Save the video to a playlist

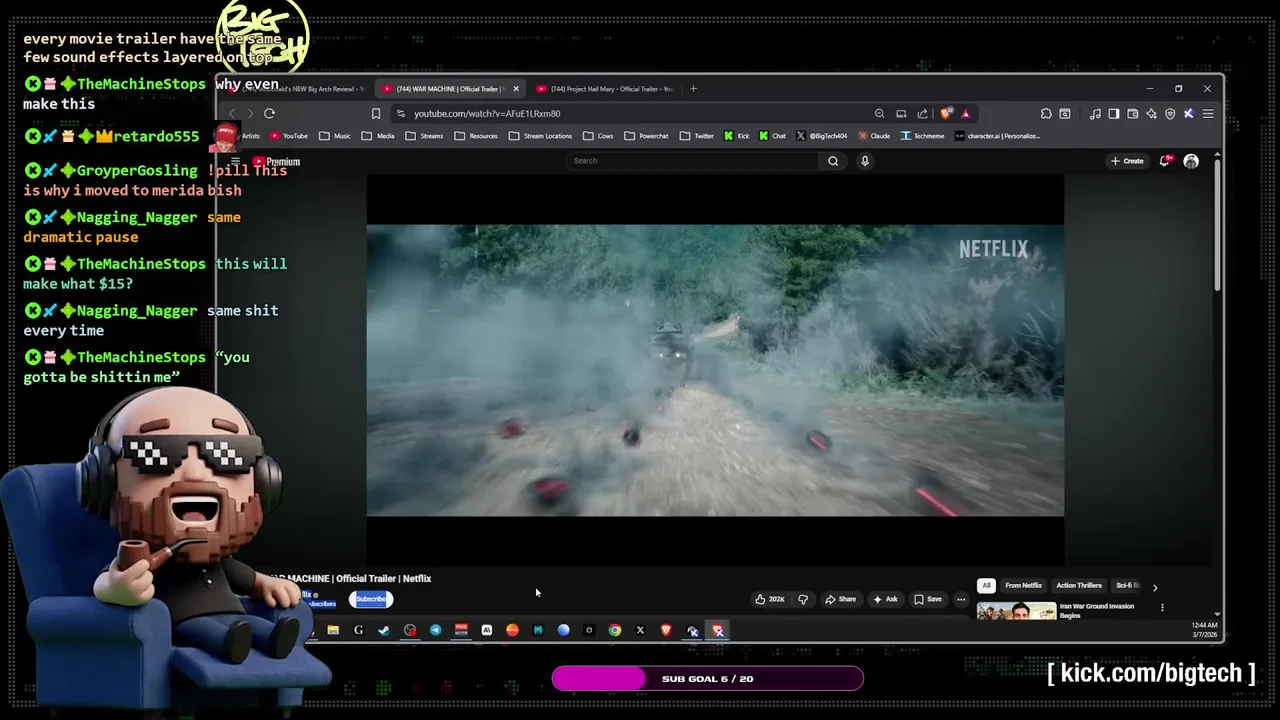click(x=928, y=599)
